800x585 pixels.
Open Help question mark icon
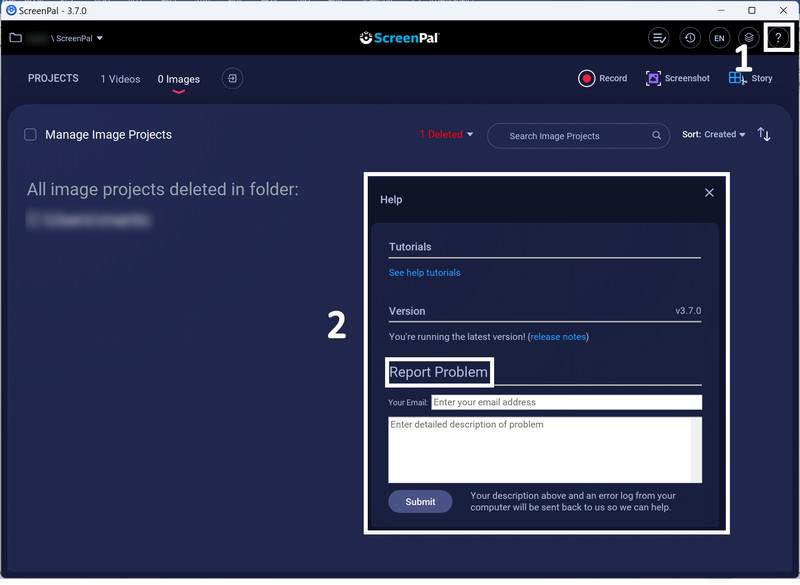[x=778, y=38]
